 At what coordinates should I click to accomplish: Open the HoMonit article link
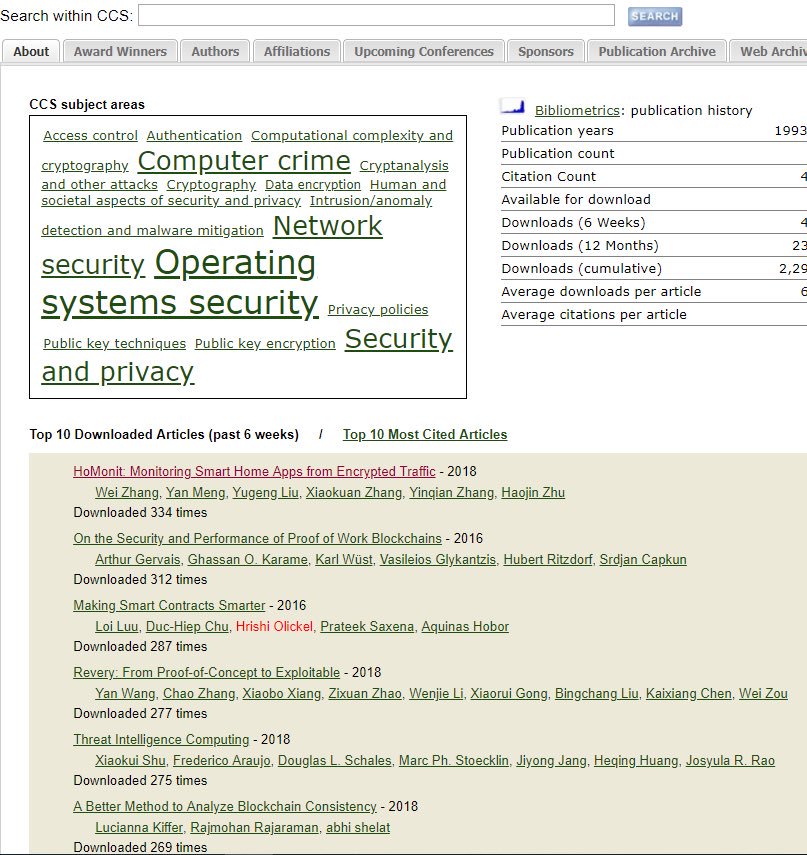pyautogui.click(x=254, y=471)
